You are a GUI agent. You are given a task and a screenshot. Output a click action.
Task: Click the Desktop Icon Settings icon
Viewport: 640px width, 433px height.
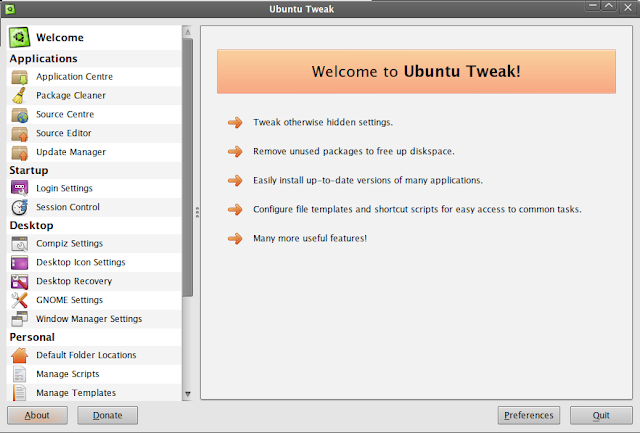pyautogui.click(x=20, y=262)
